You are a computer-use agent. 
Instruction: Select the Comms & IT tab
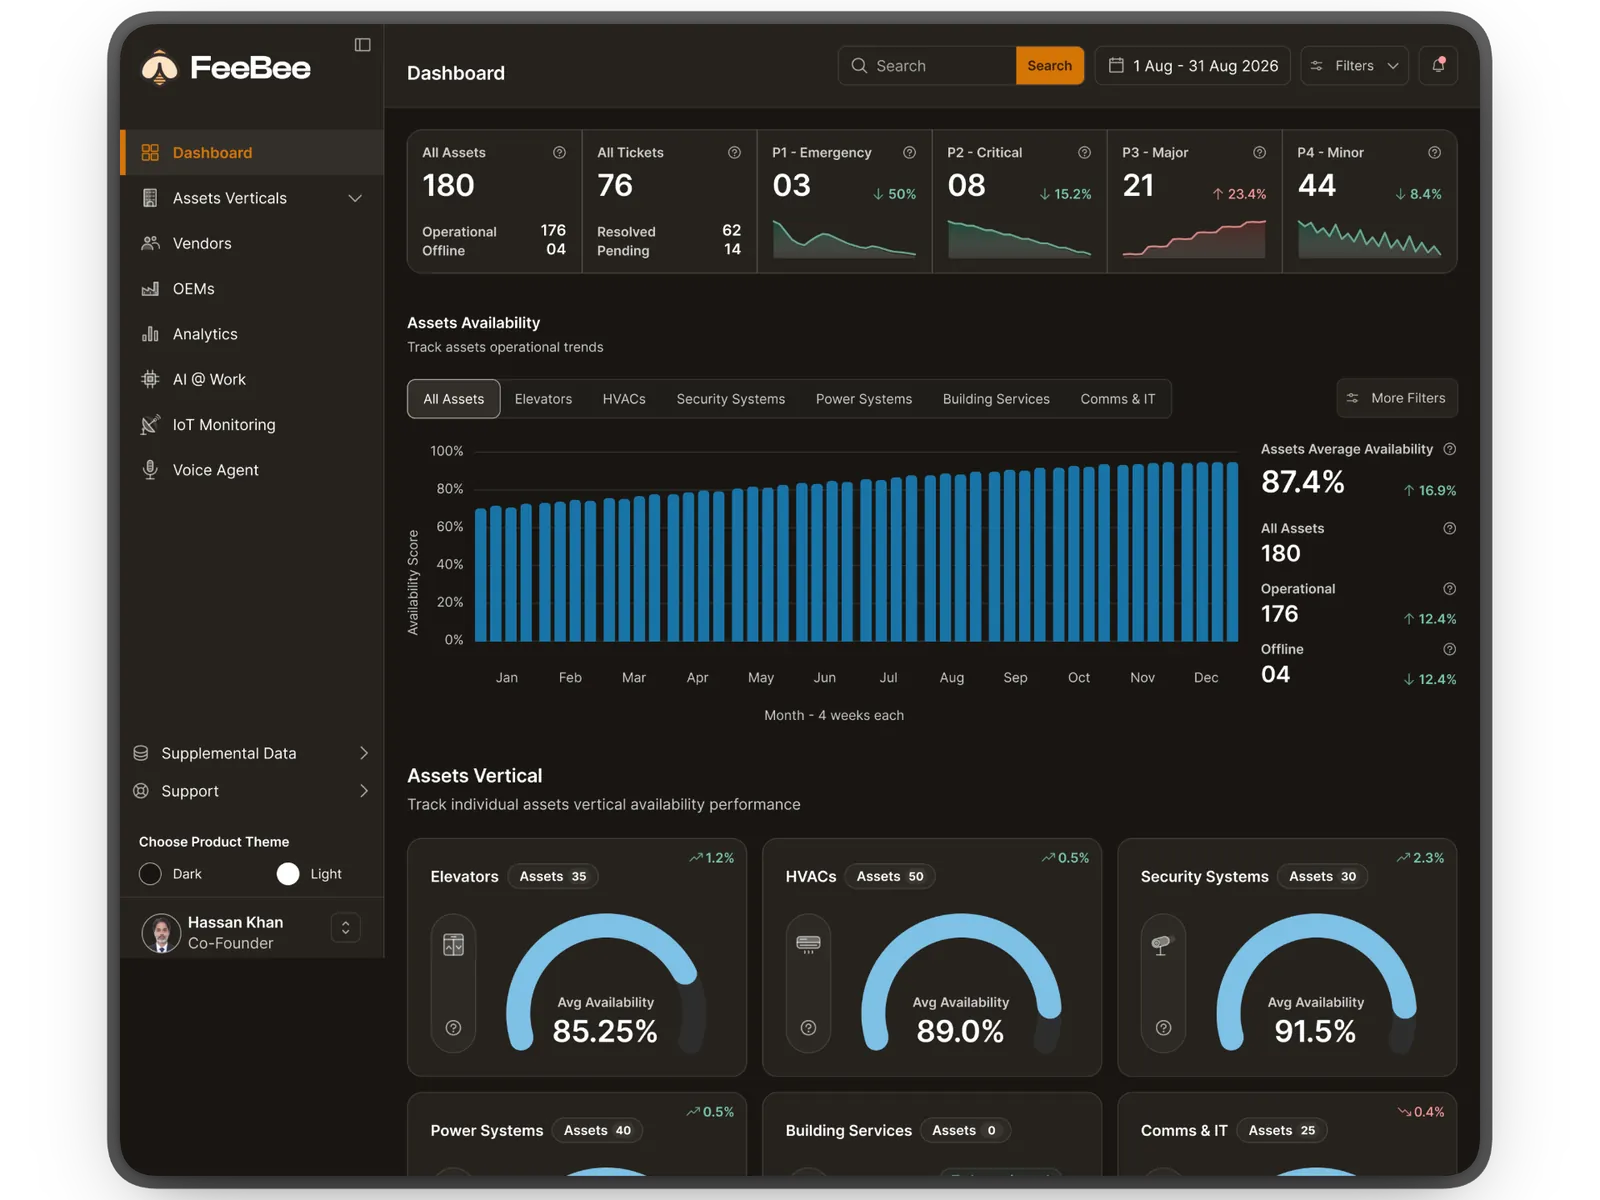(x=1117, y=399)
